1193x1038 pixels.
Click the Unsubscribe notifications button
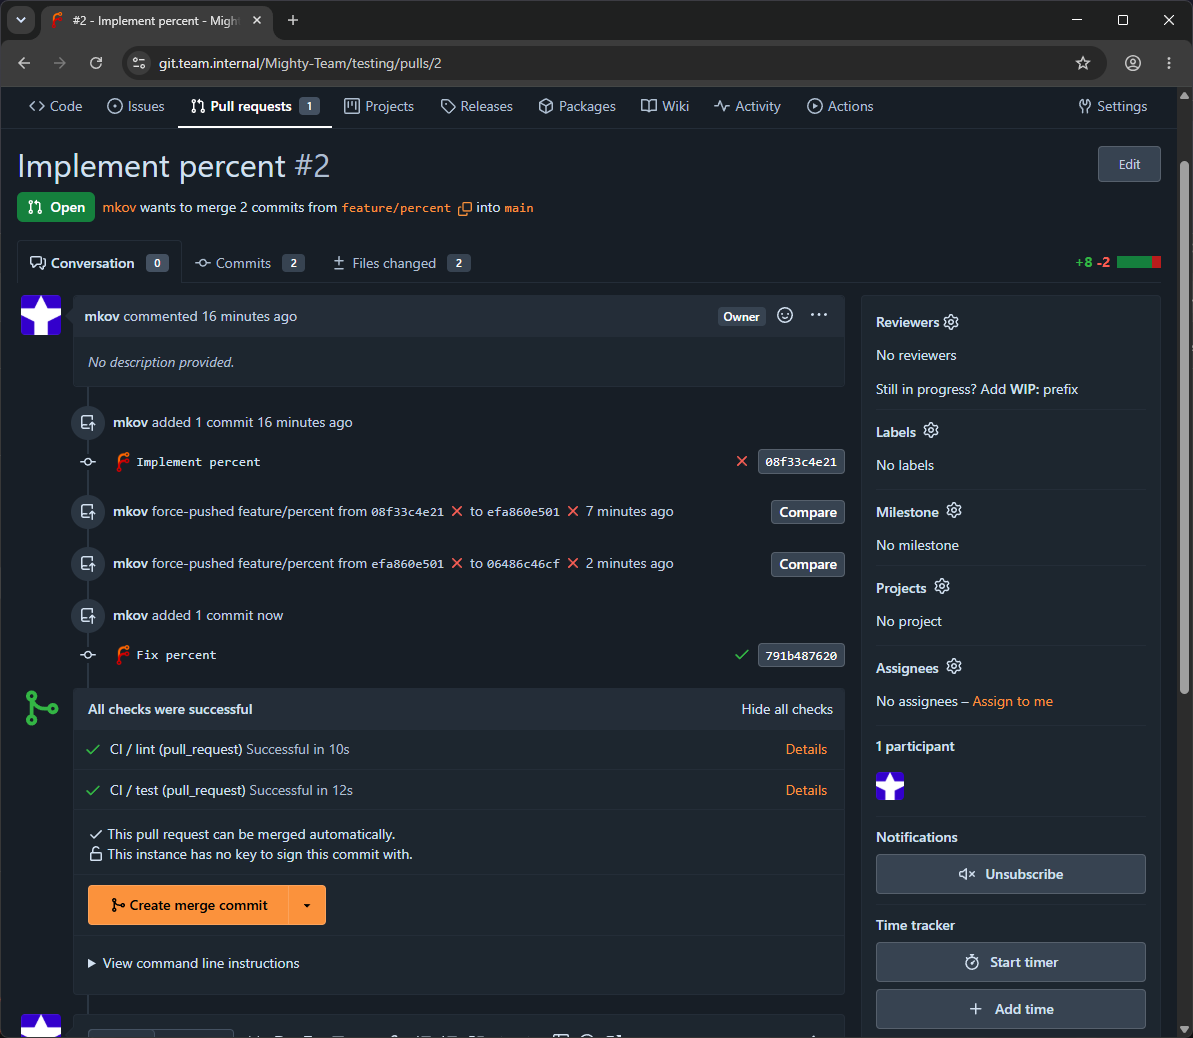point(1010,874)
